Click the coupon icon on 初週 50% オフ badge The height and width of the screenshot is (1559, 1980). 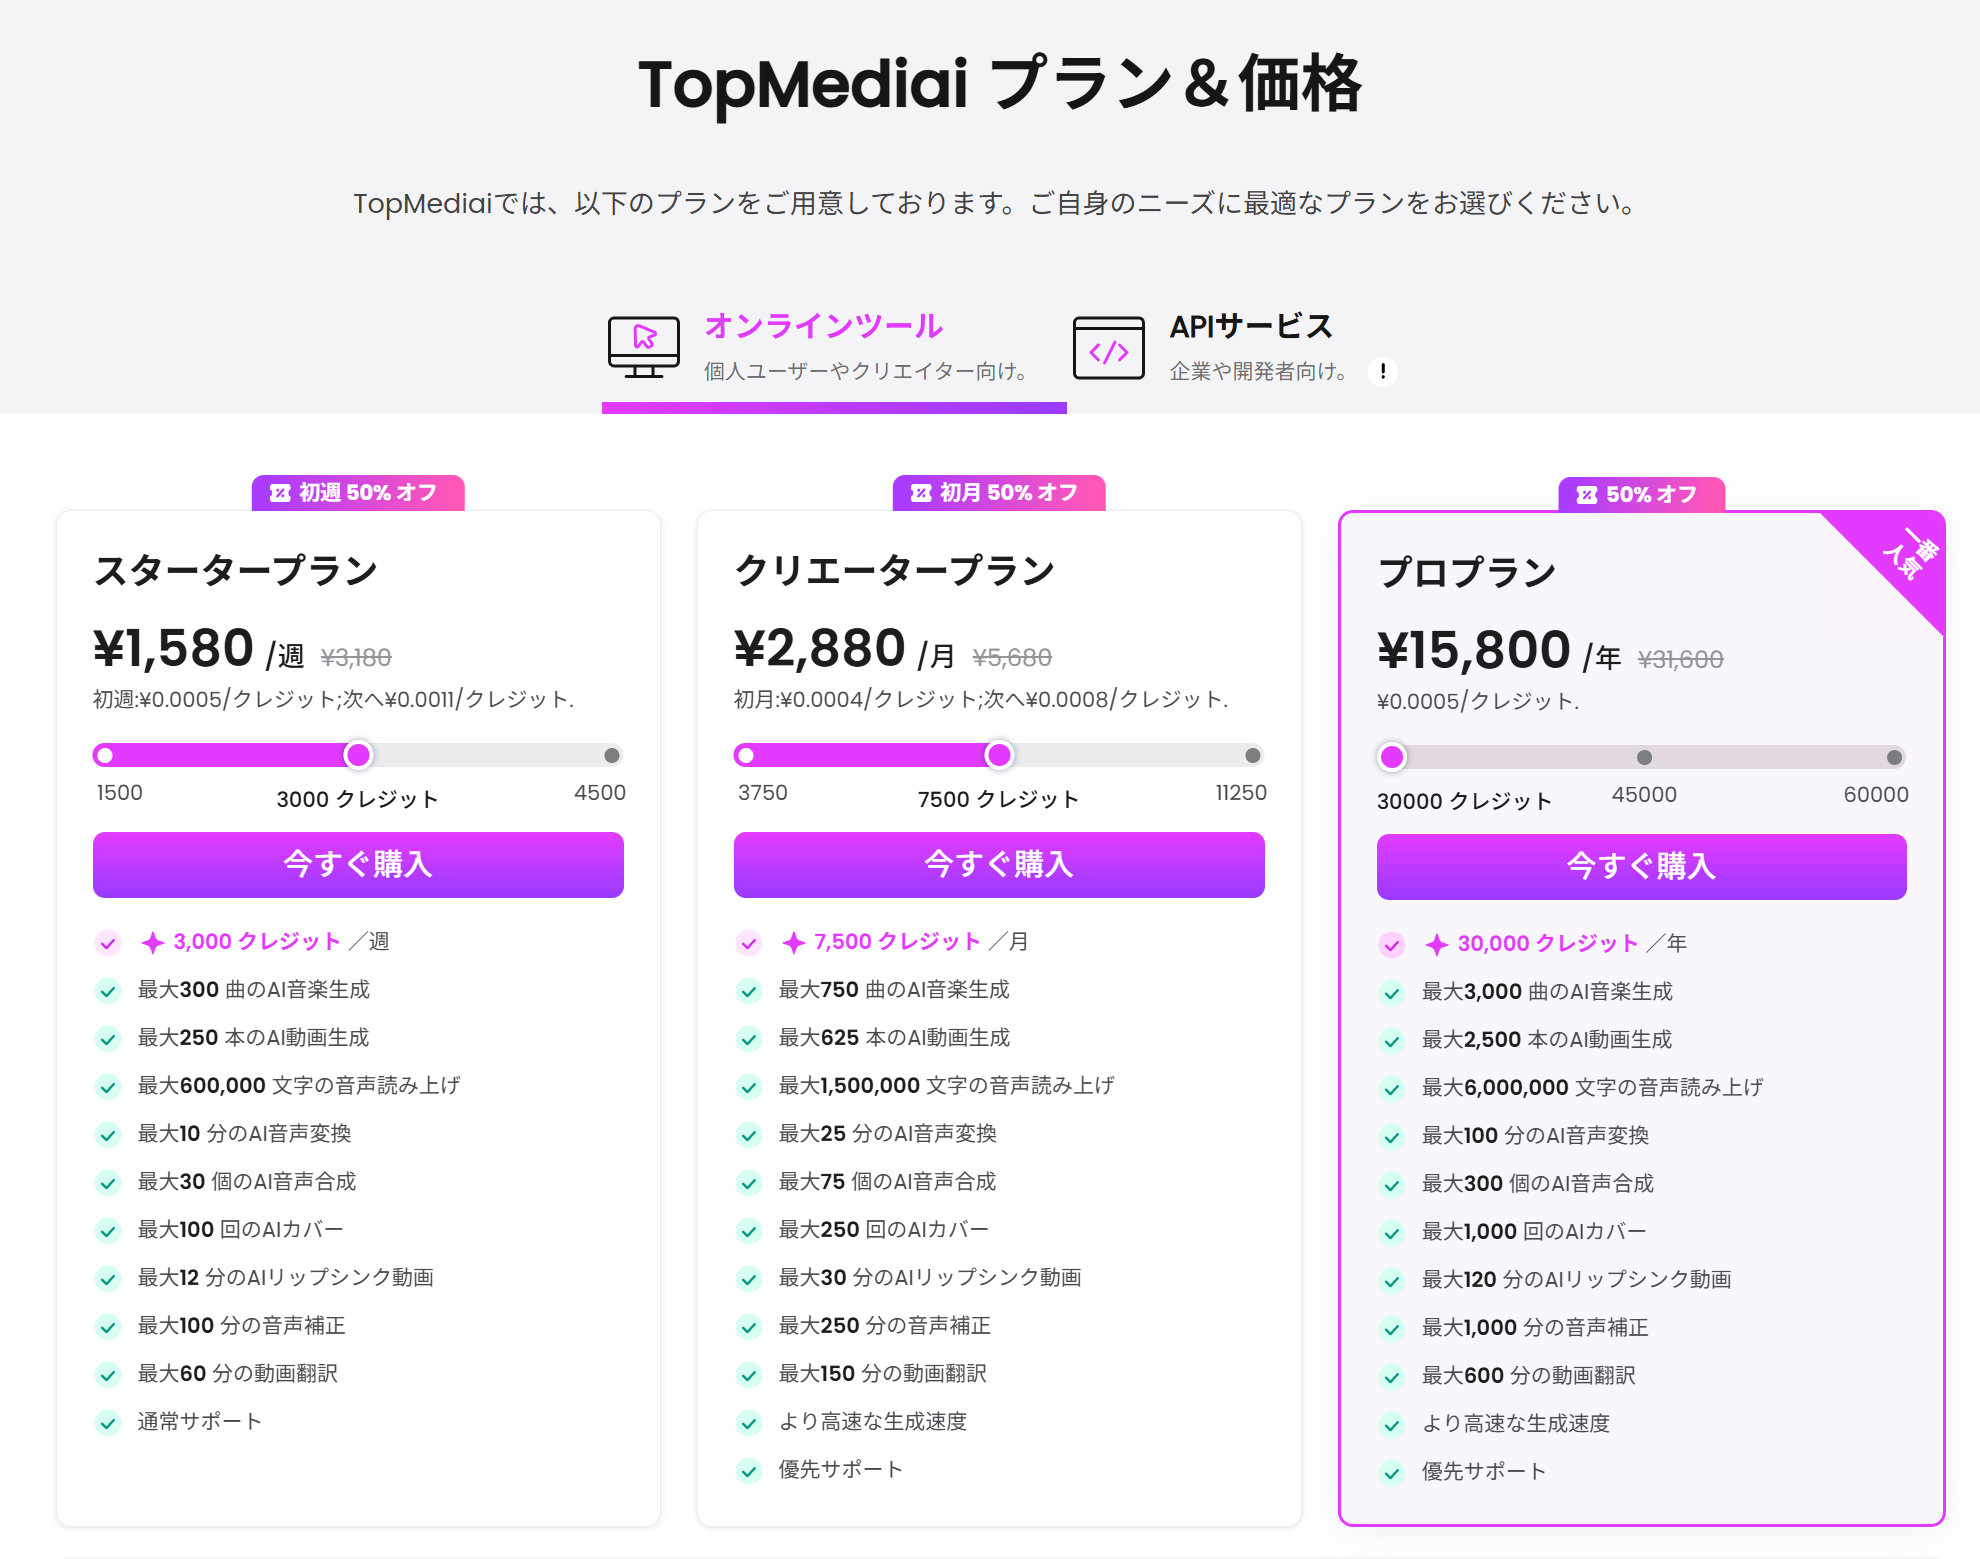click(x=283, y=493)
